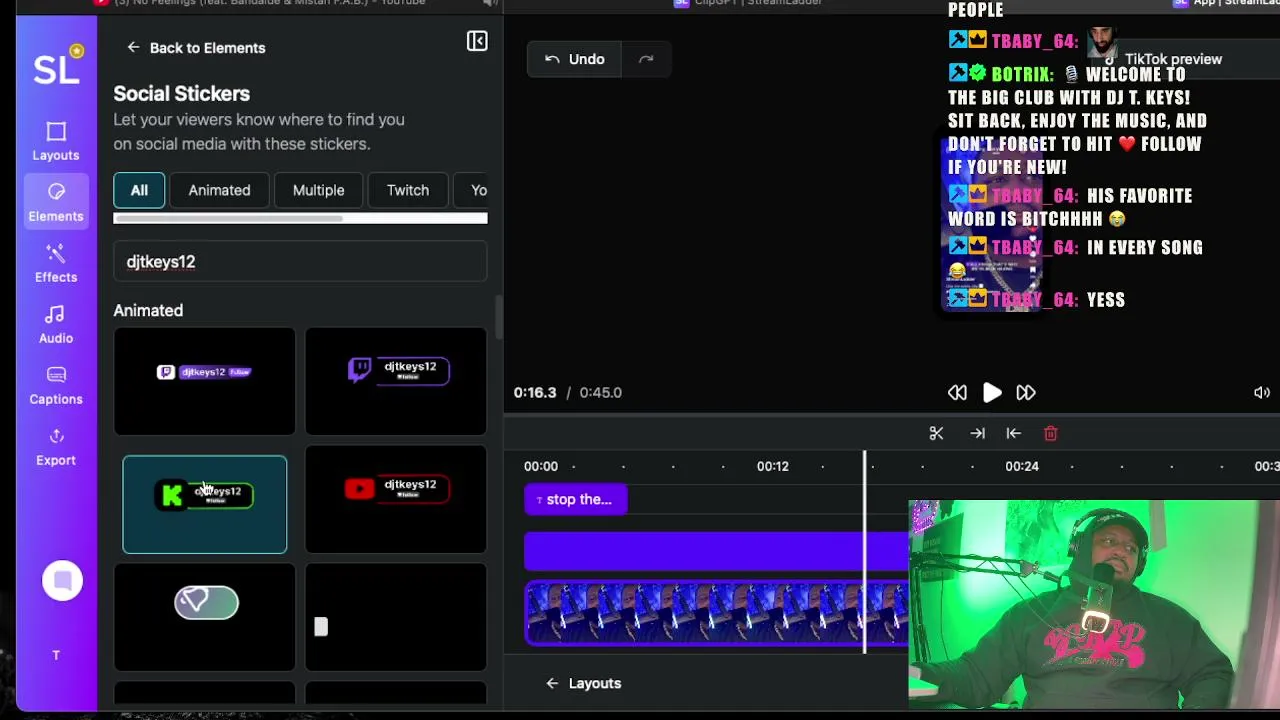Split the clip with the scissors icon

click(x=936, y=433)
